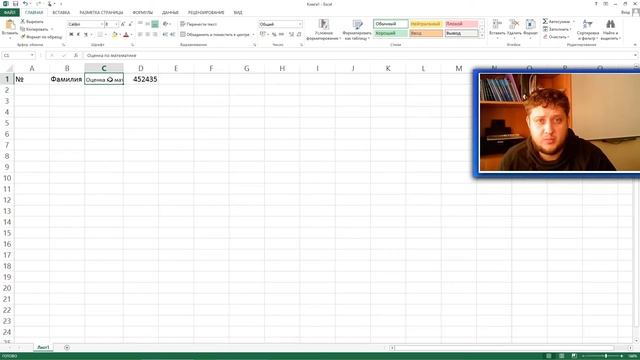640x360 pixels.
Task: Click Wrap Text (Перенести текст)
Action: coord(199,24)
